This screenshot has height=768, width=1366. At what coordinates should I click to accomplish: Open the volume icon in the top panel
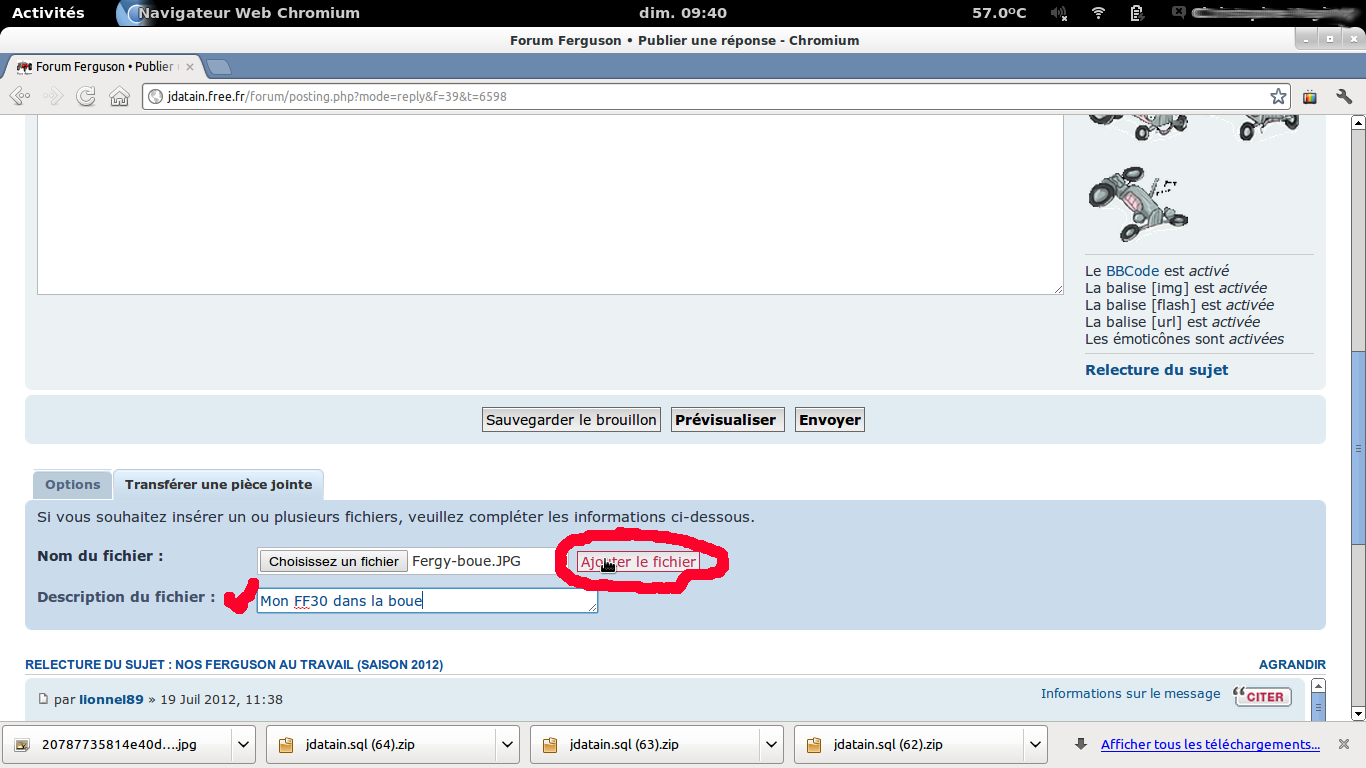coord(1059,13)
